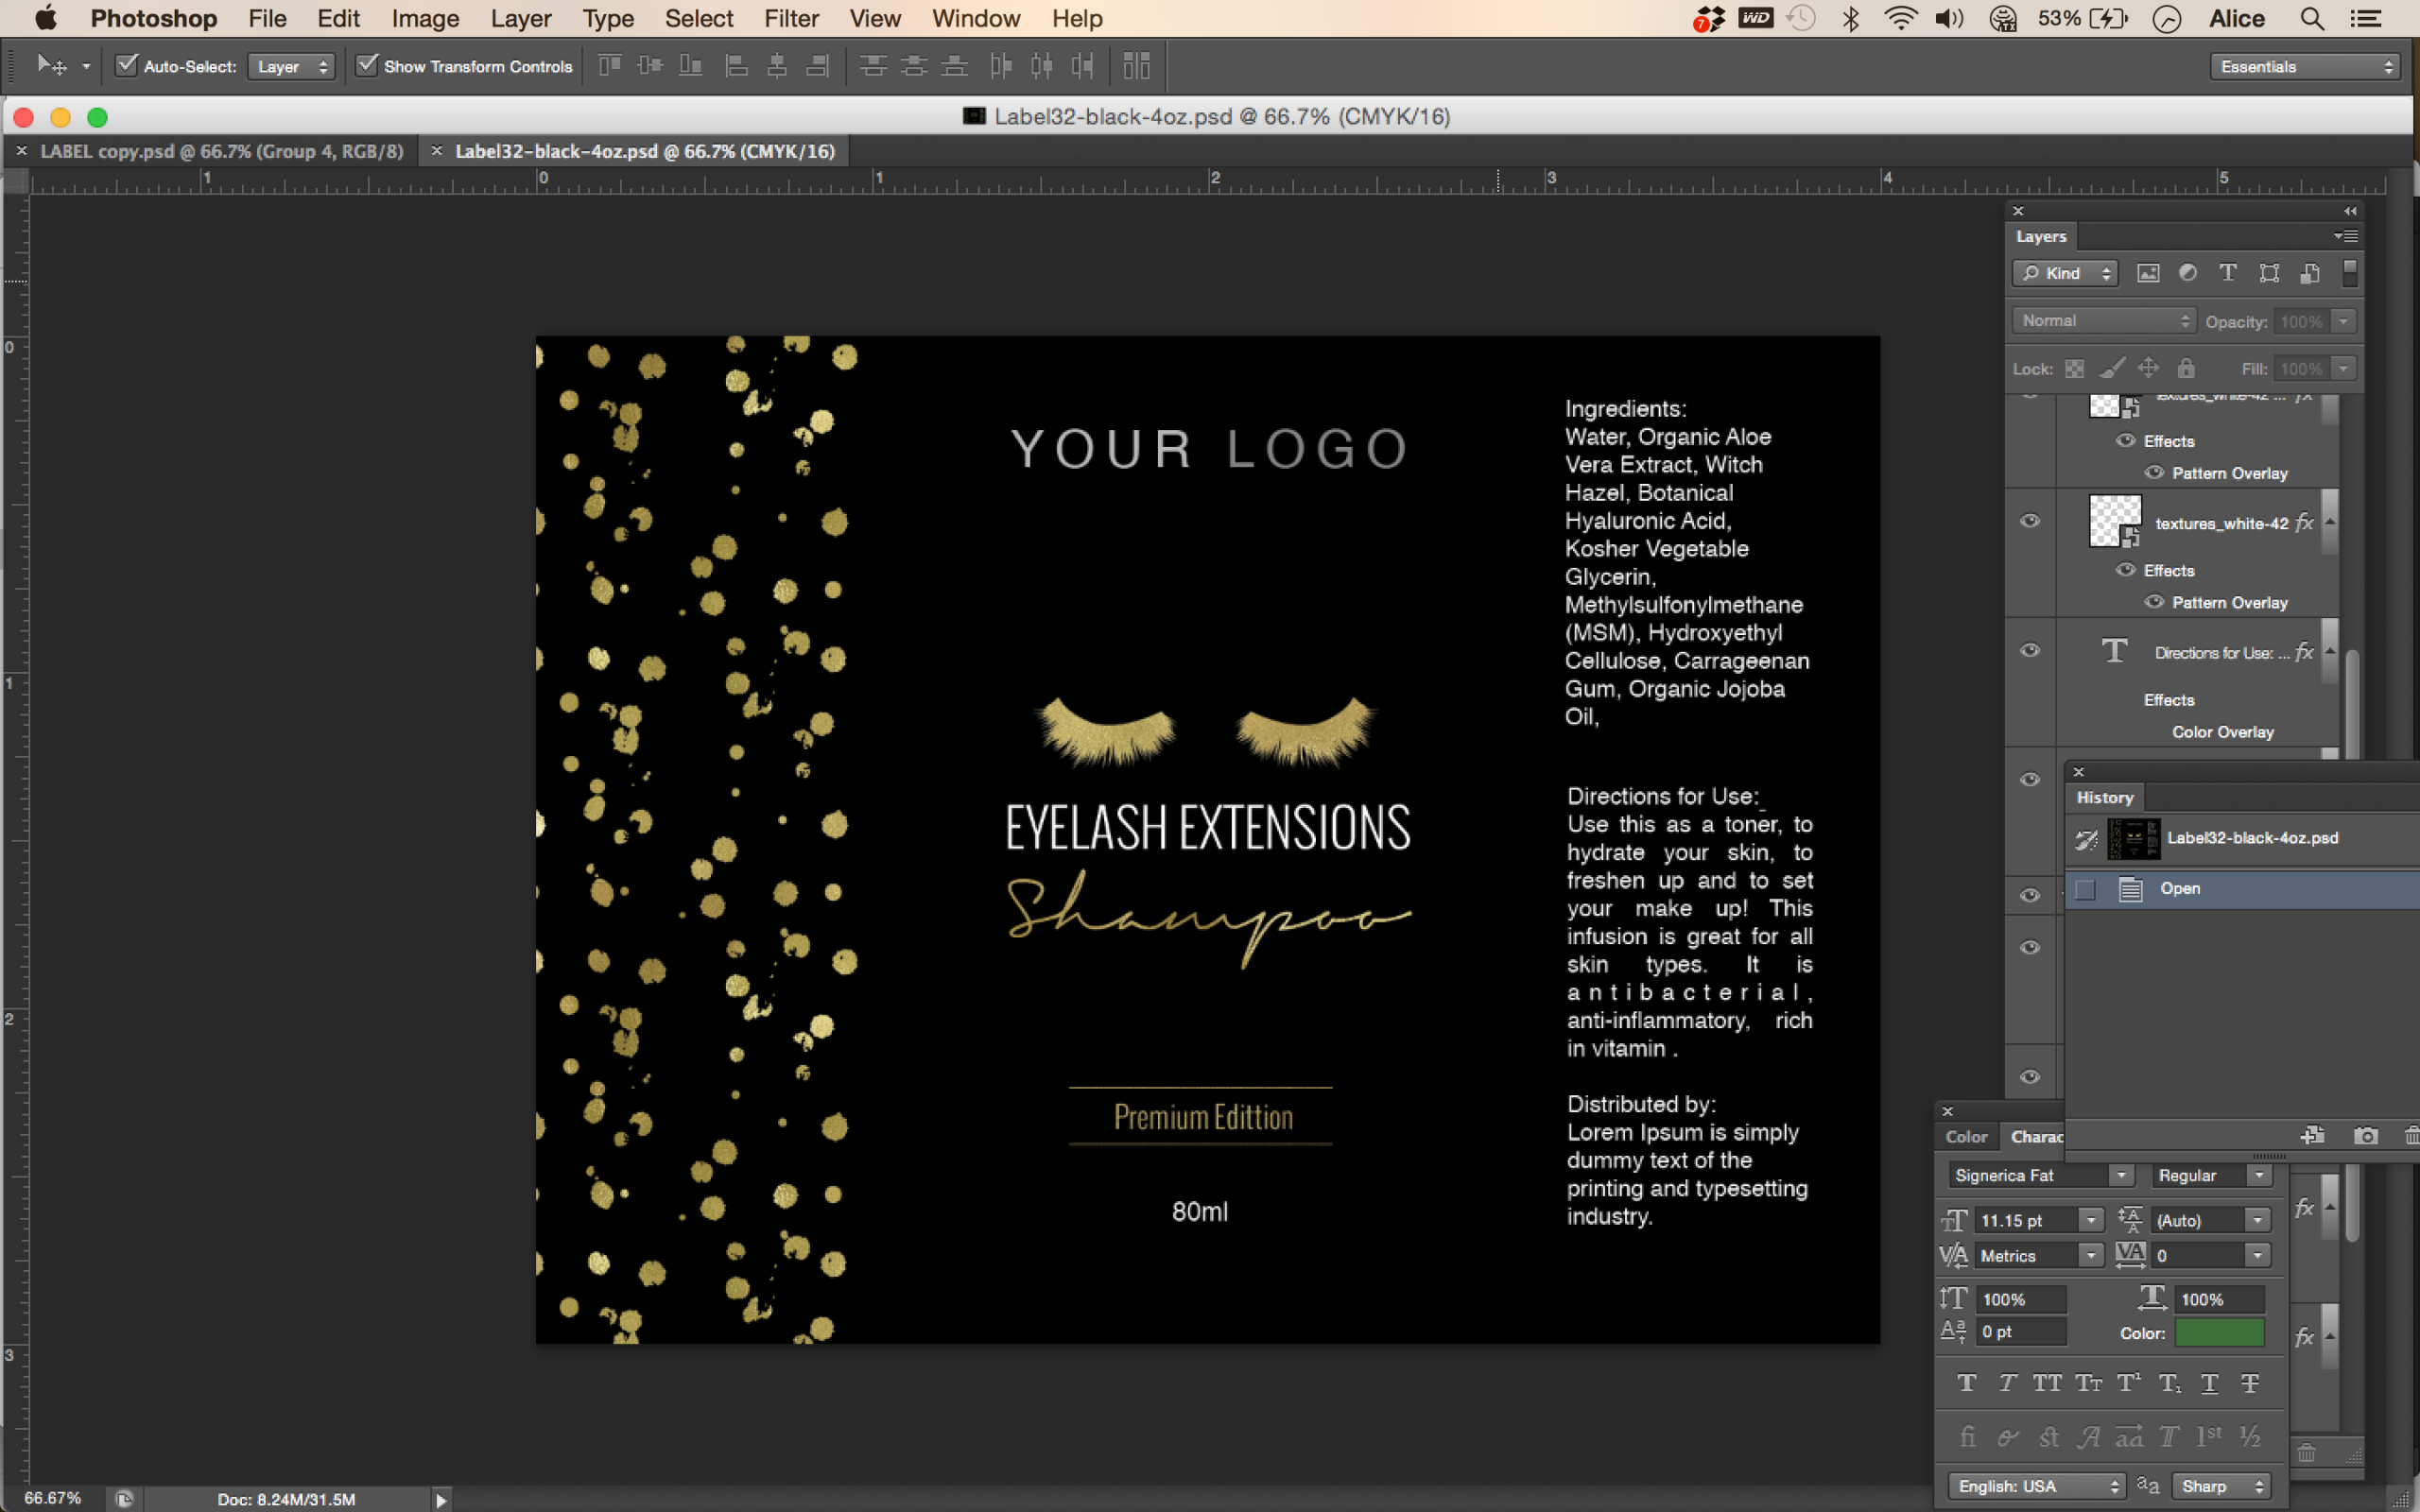Click the smart object filter icon
The width and height of the screenshot is (2420, 1512).
tap(2309, 273)
